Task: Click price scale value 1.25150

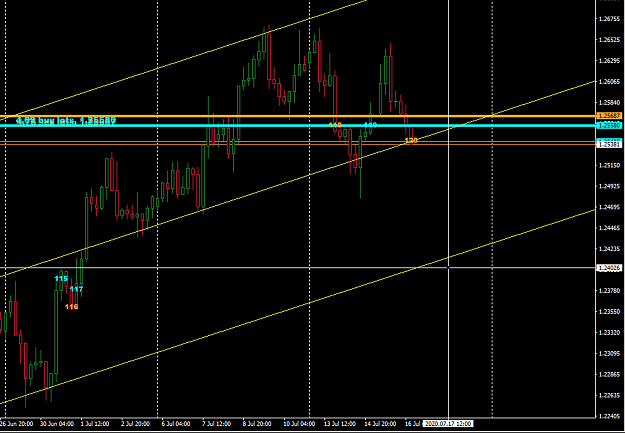Action: click(609, 165)
